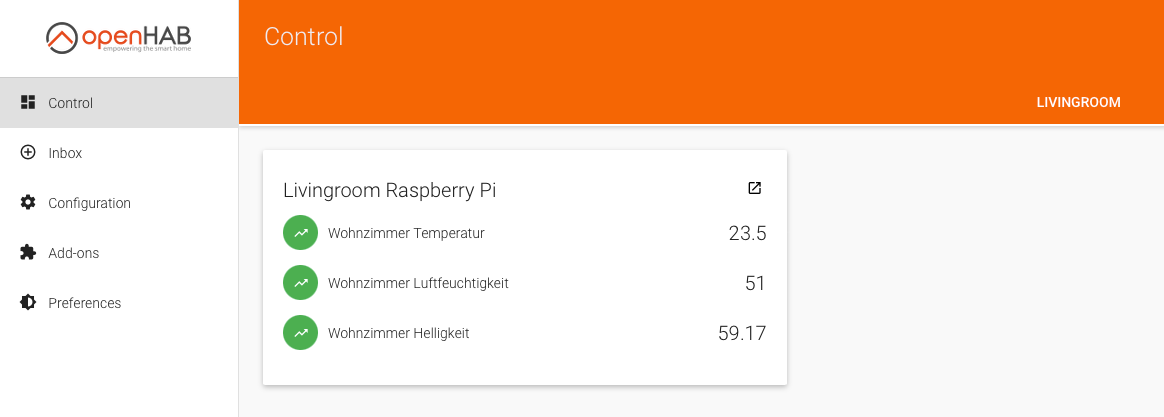Click the green Wohnzimmer Temperatur chart icon

click(300, 233)
